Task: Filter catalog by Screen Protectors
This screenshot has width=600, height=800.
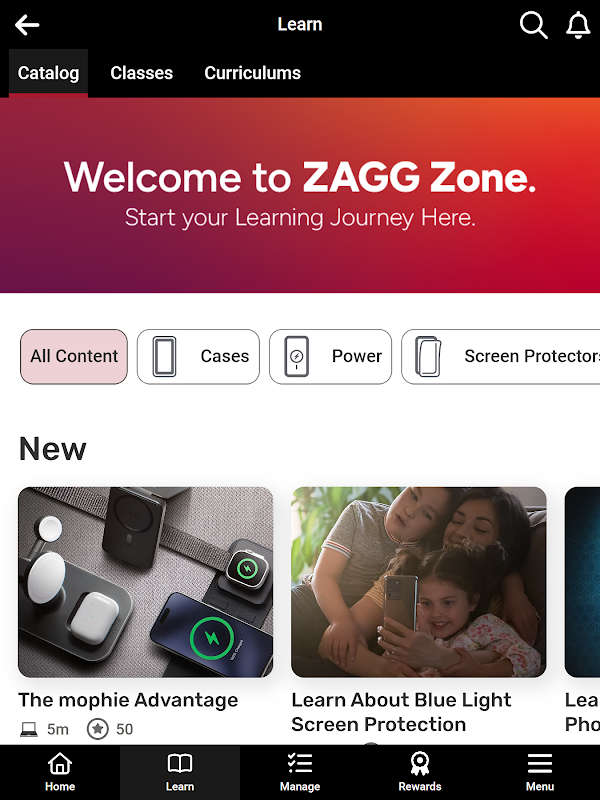Action: click(x=501, y=356)
